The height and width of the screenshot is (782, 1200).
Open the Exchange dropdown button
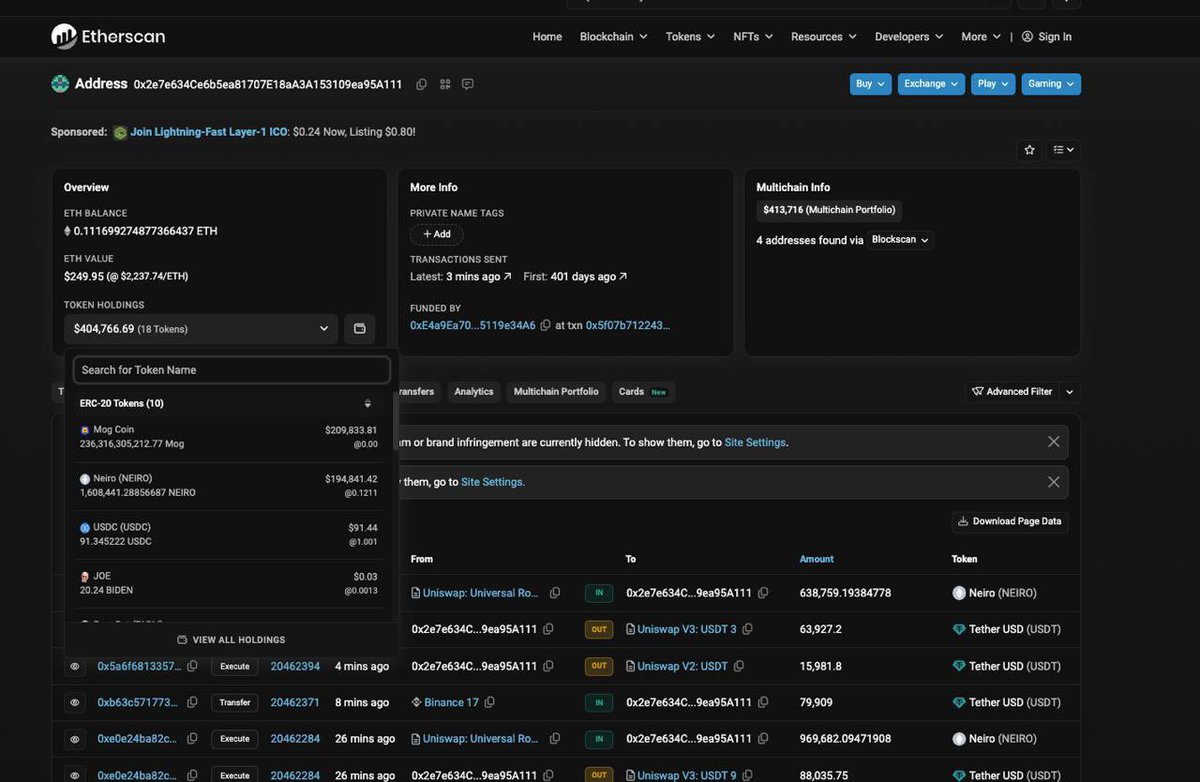click(x=931, y=84)
